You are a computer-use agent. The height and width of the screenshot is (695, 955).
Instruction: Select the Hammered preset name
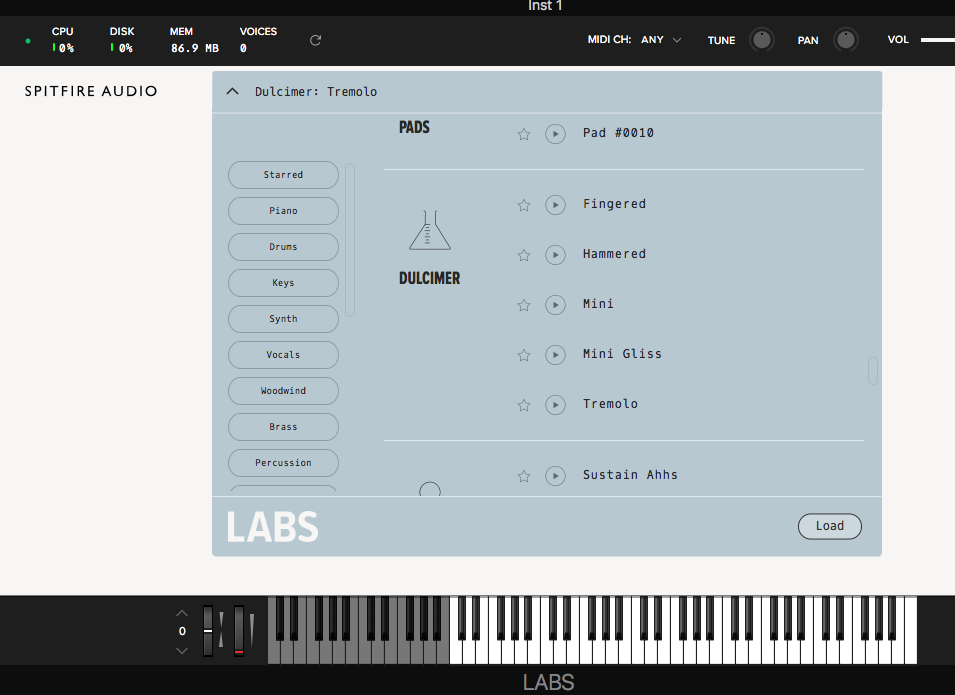(614, 254)
